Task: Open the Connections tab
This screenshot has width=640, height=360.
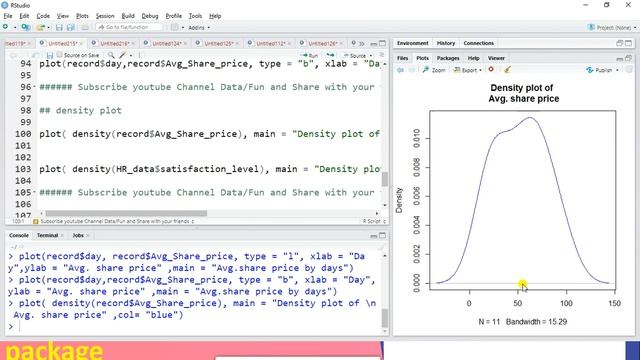Action: click(x=478, y=43)
